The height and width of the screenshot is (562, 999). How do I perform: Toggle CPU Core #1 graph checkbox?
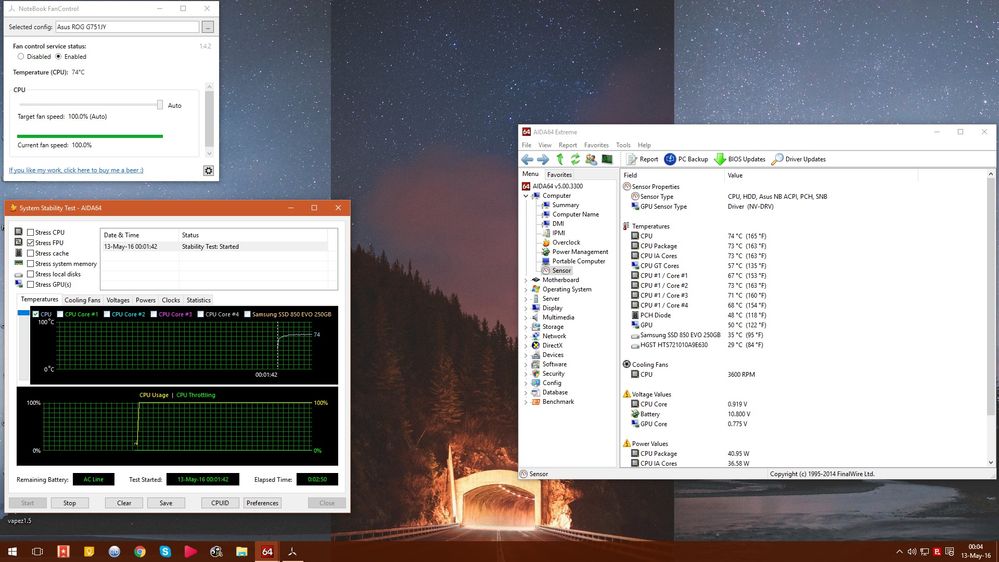pos(60,314)
